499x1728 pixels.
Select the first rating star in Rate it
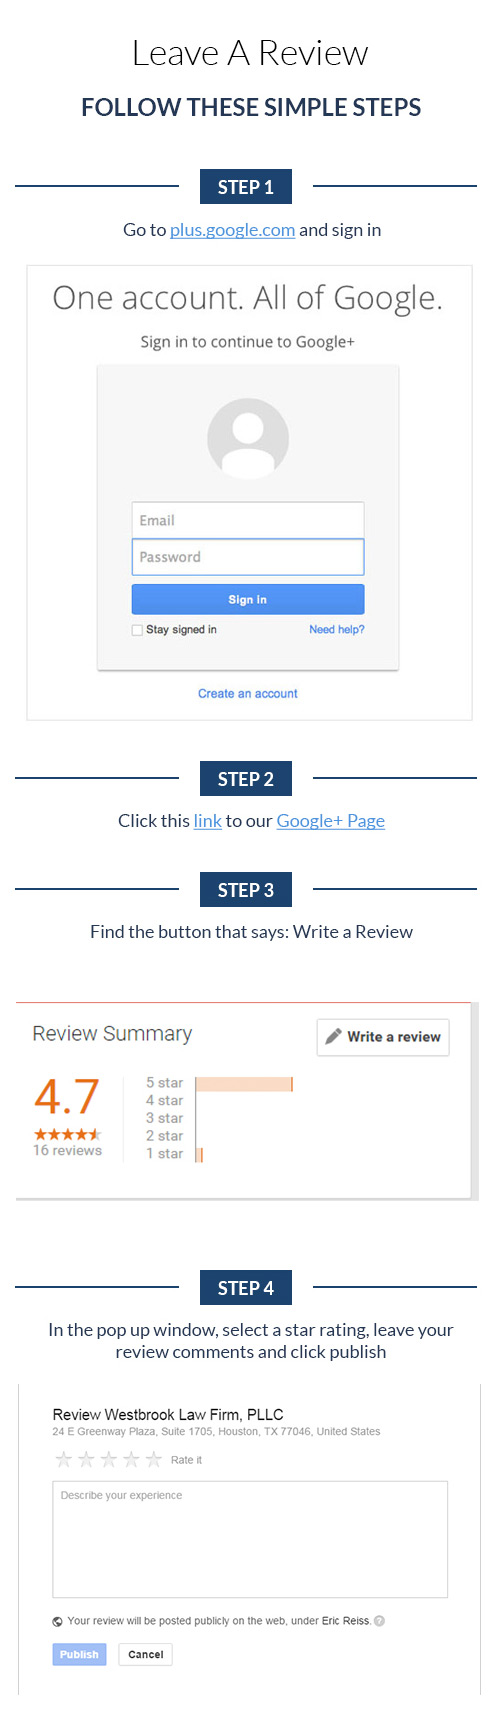point(64,1460)
